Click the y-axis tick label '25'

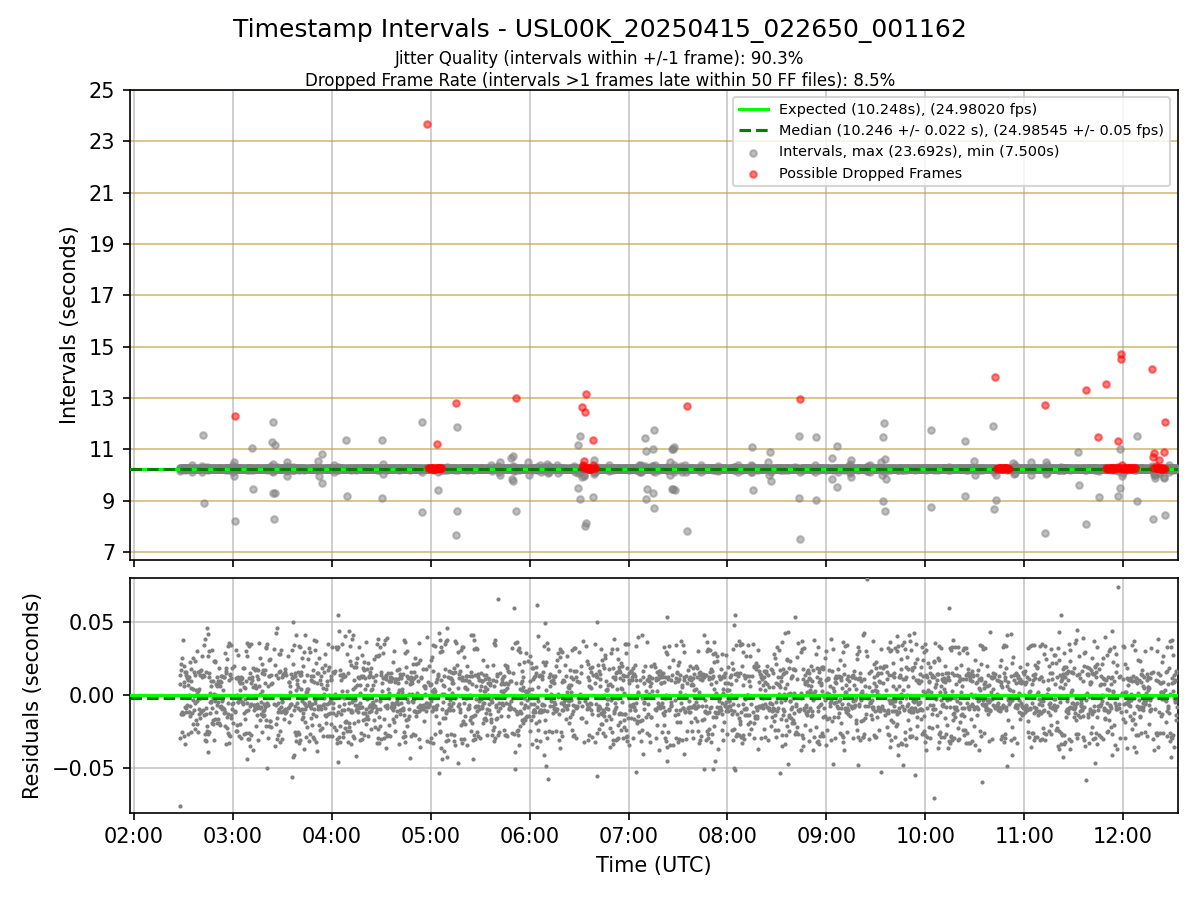[101, 90]
